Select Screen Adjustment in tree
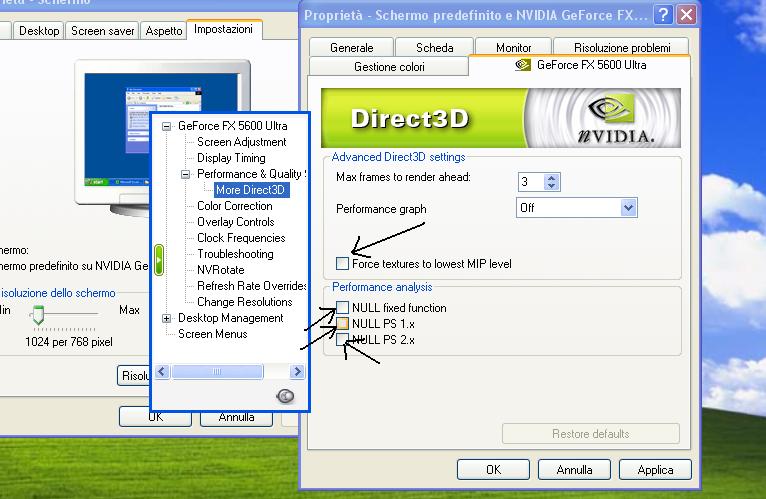Viewport: 766px width, 499px height. coord(241,142)
